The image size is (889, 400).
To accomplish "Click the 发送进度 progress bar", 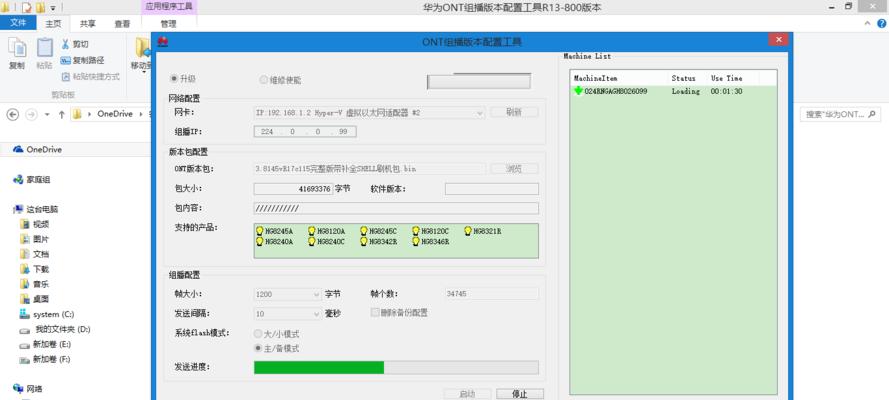I will pyautogui.click(x=396, y=368).
